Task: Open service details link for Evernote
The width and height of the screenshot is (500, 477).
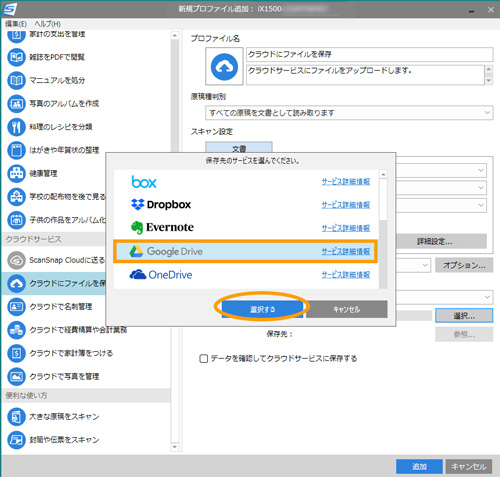Action: click(346, 228)
